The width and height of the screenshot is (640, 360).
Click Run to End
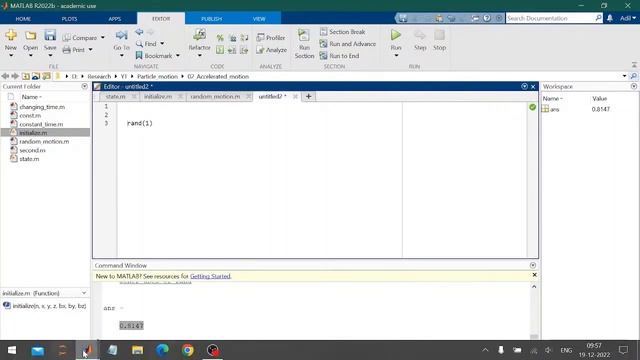tap(340, 56)
